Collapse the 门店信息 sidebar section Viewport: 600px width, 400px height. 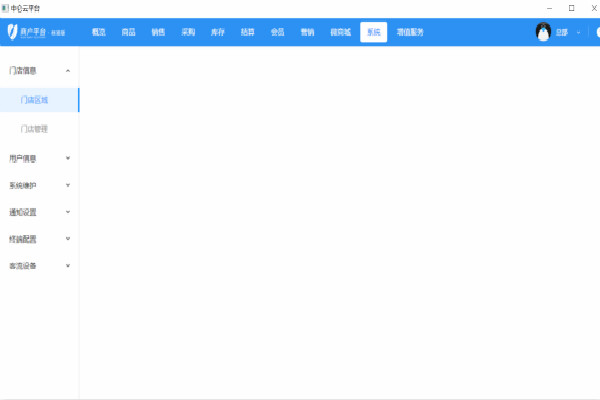(x=67, y=71)
